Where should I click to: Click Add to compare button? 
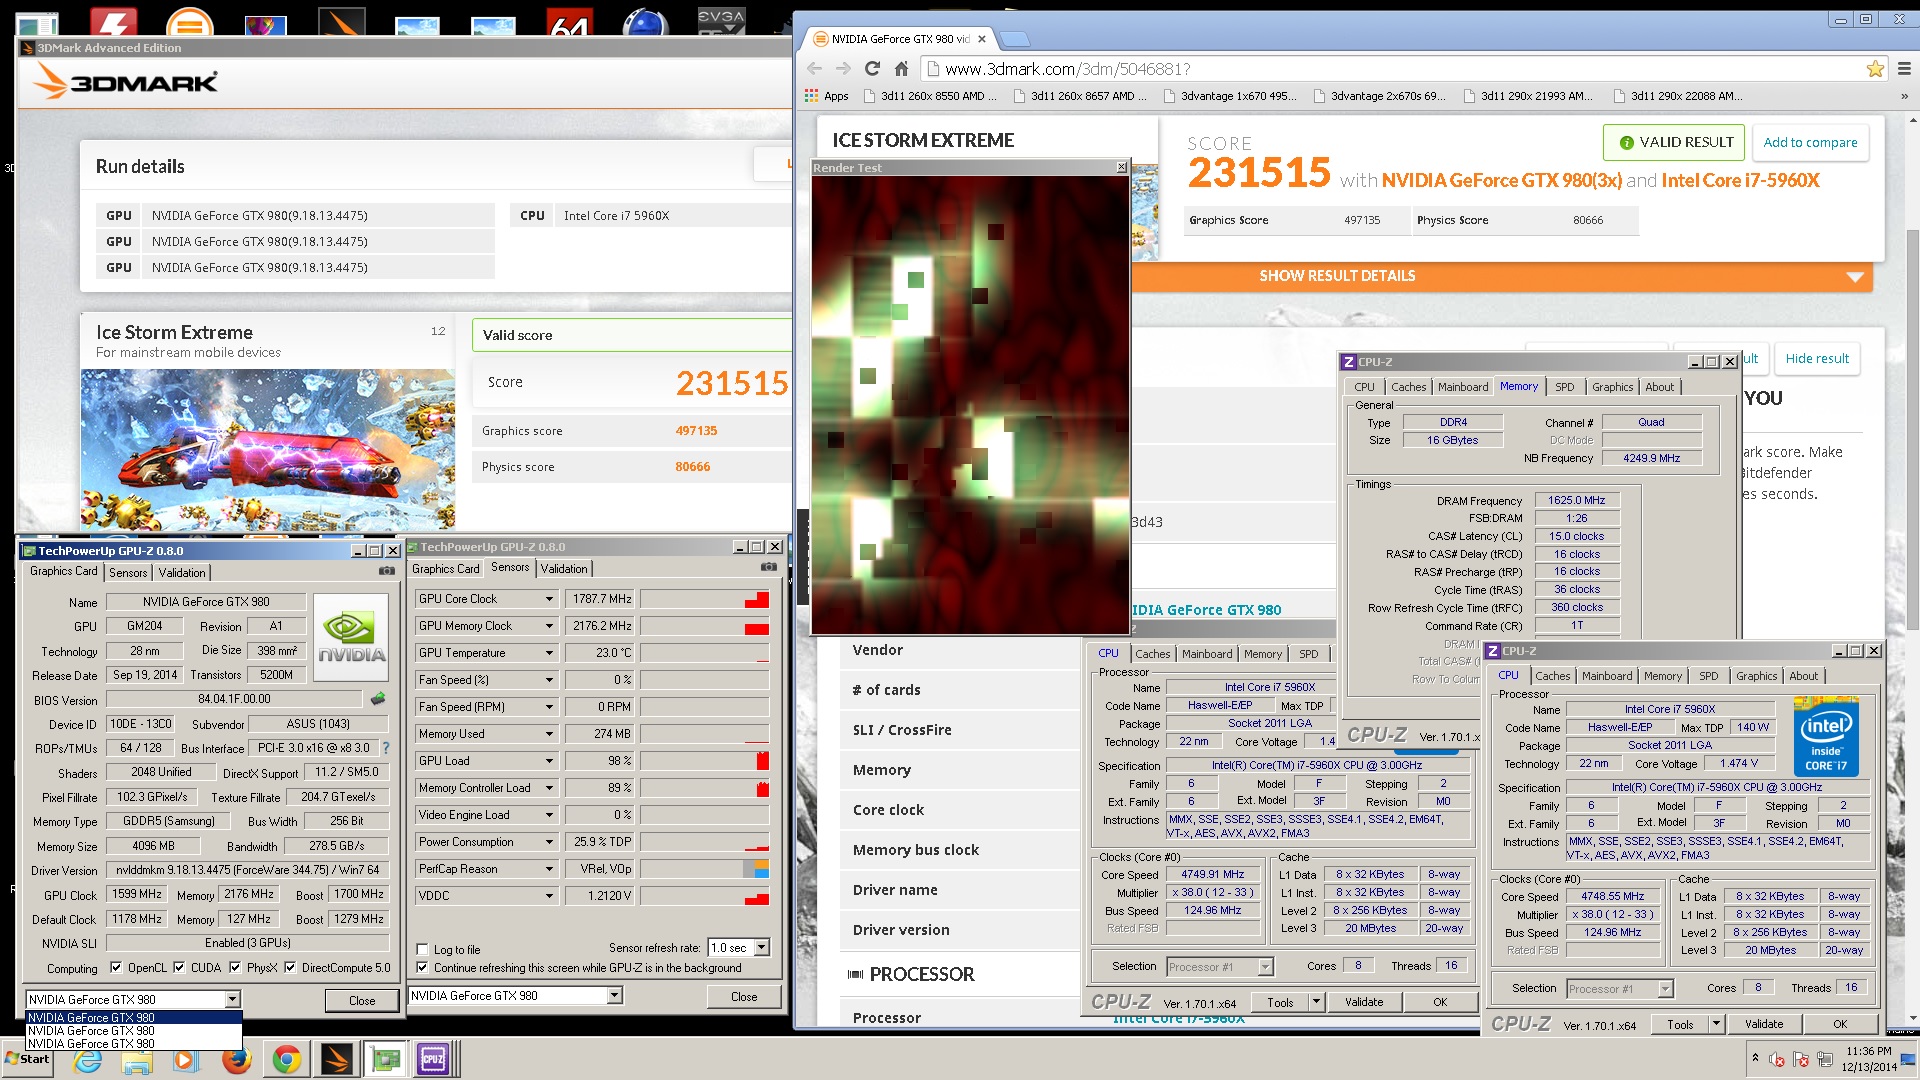point(1810,142)
